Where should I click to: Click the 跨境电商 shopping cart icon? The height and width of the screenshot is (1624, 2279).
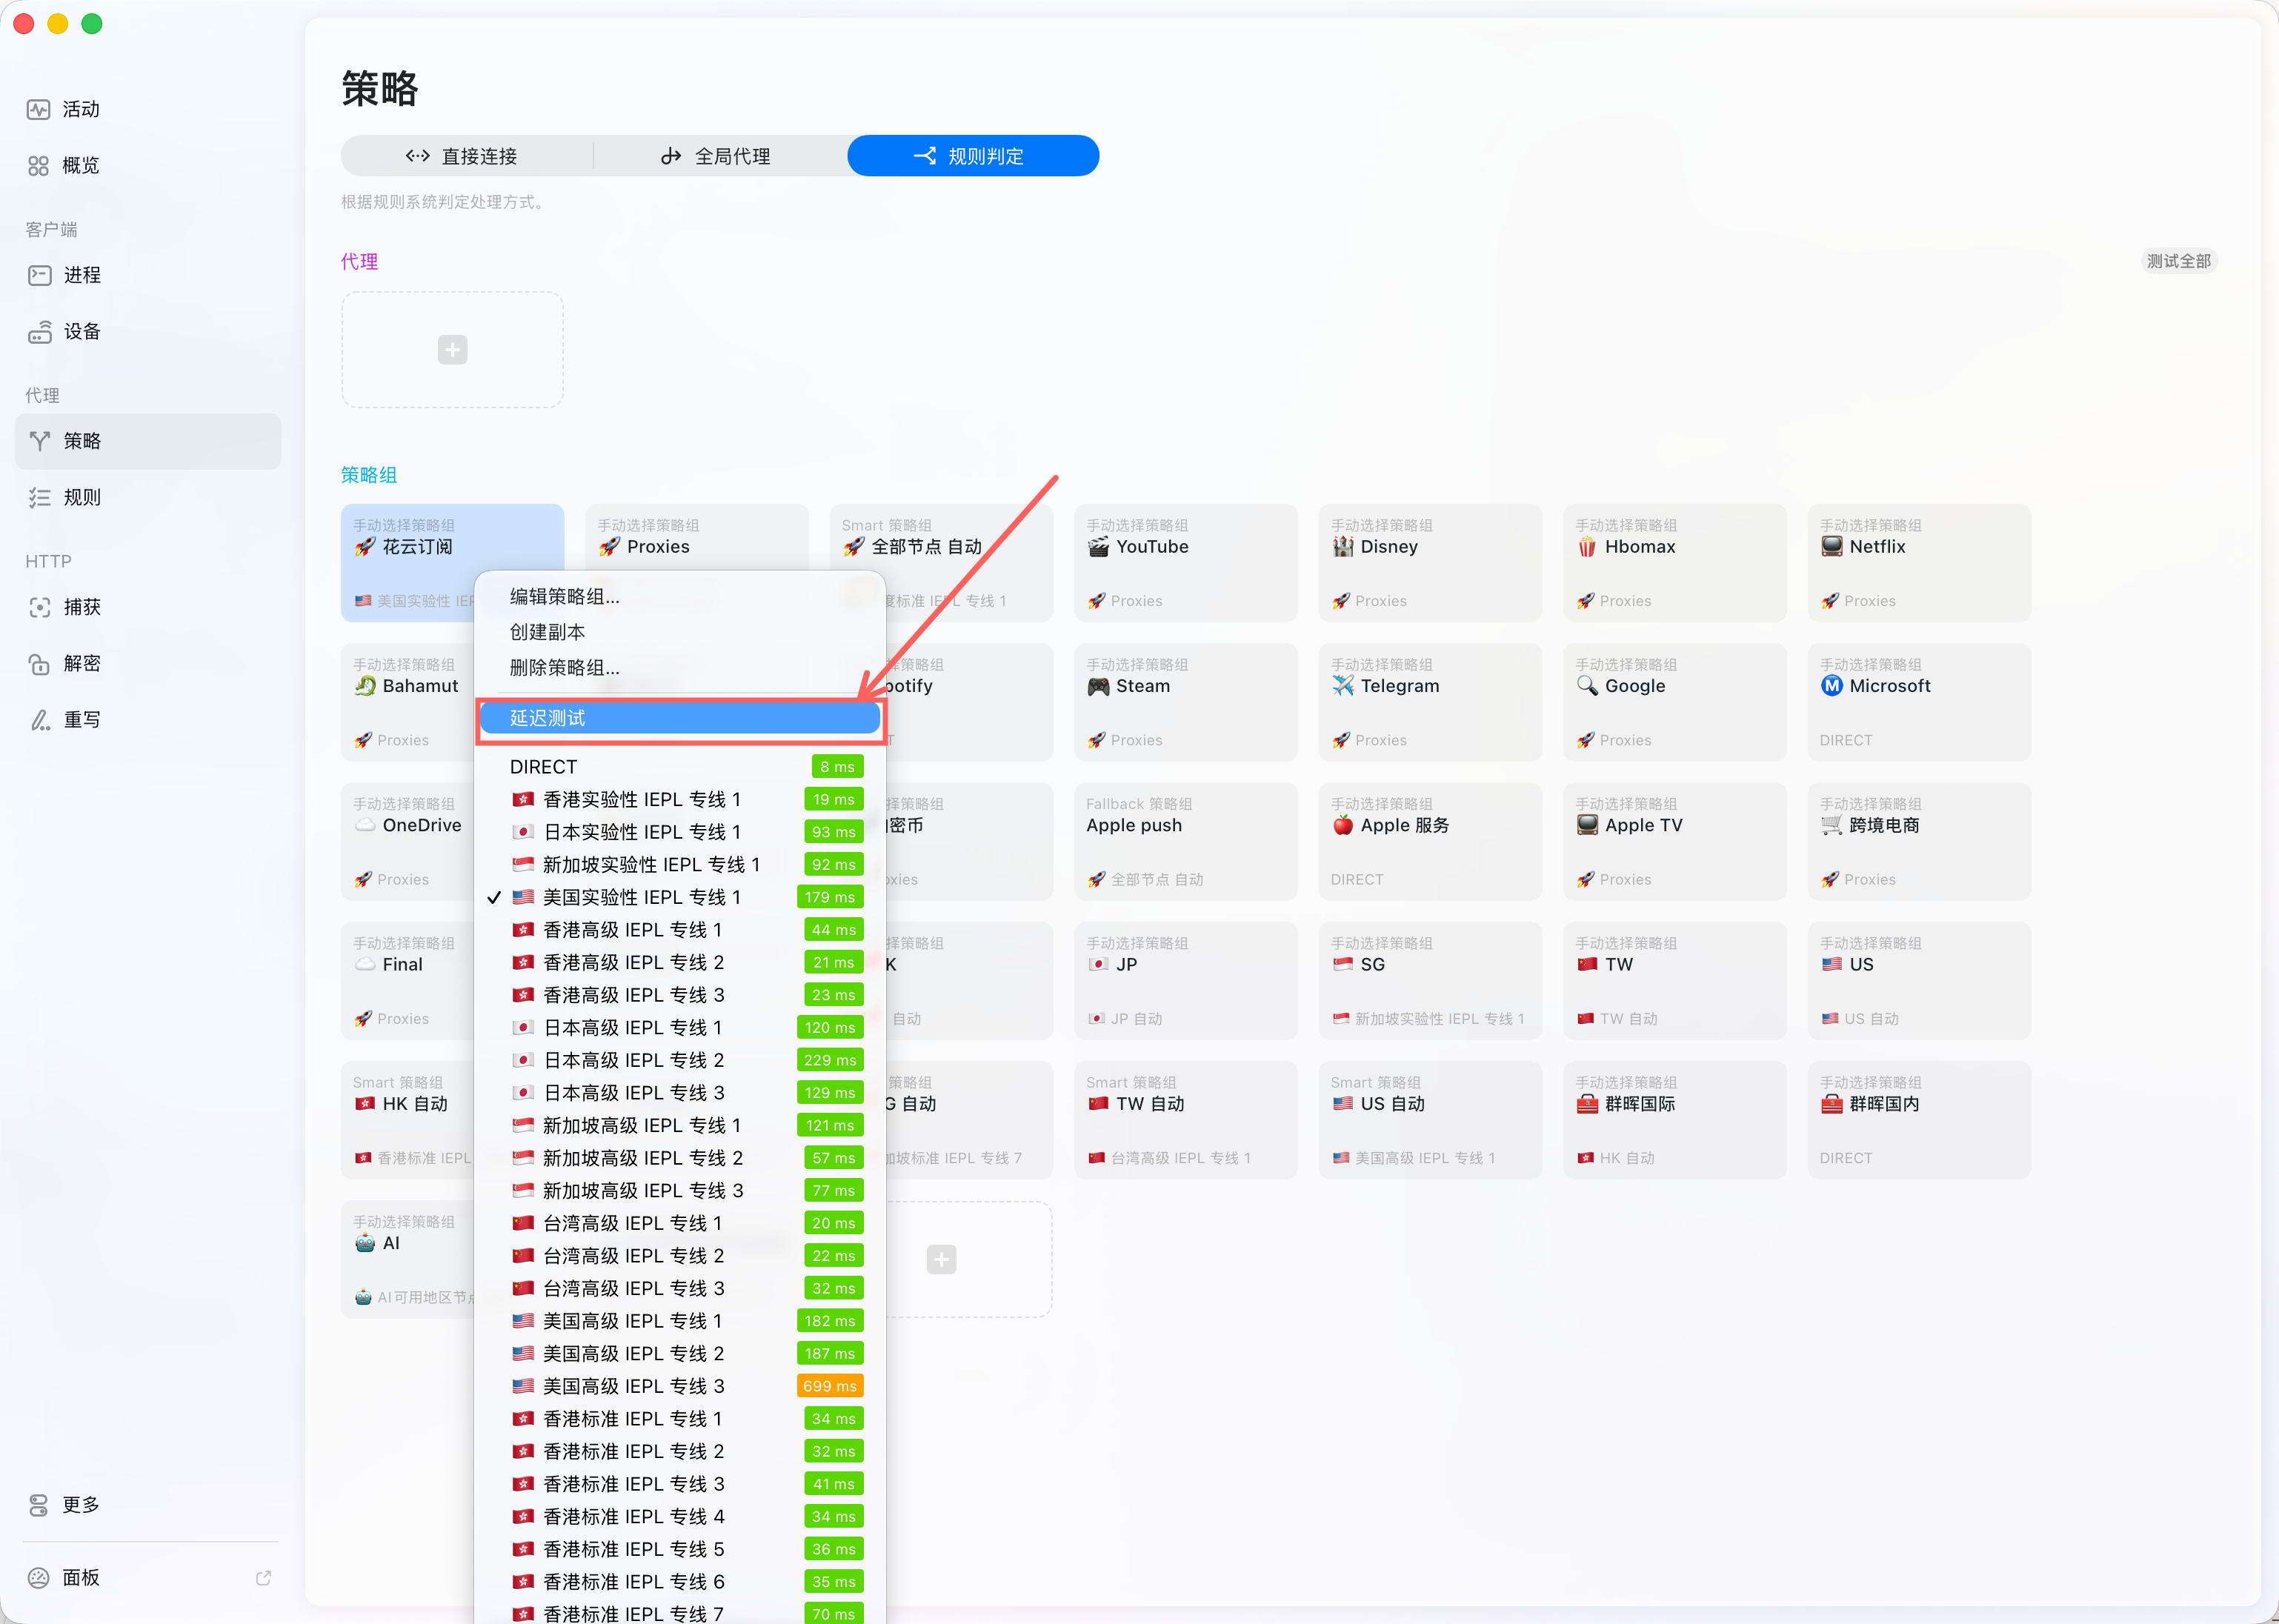tap(1832, 825)
